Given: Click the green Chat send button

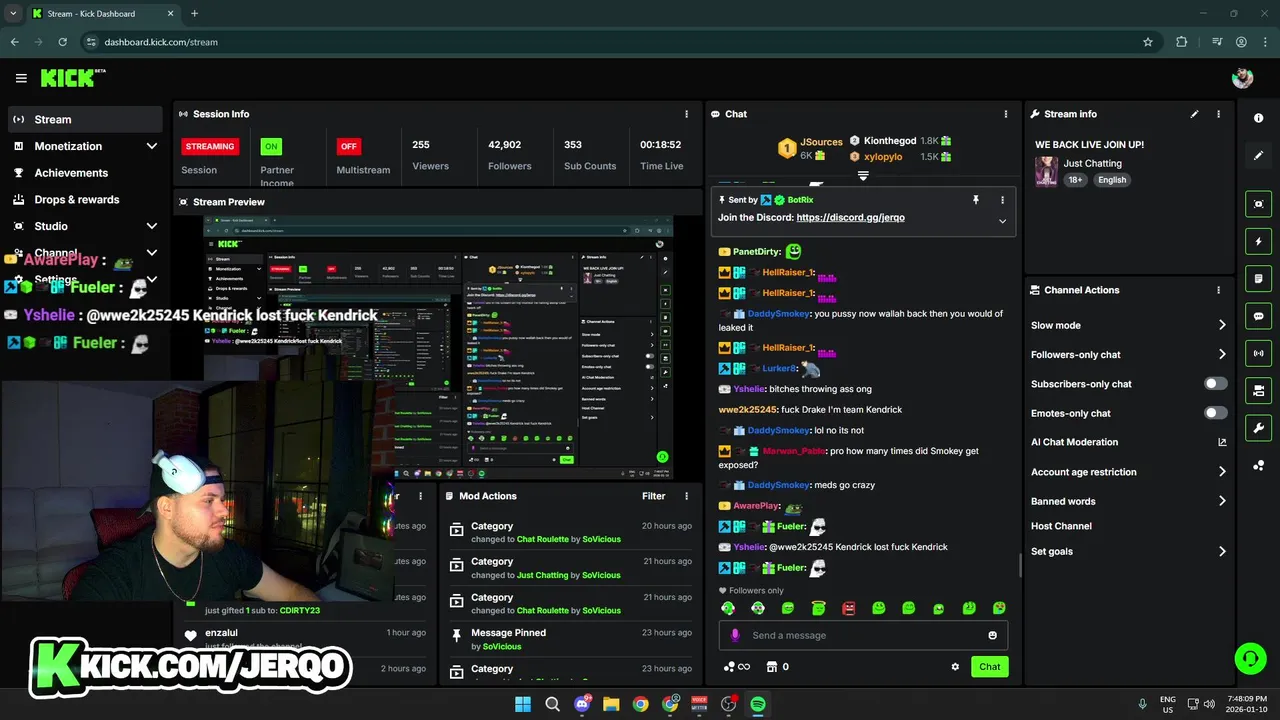Looking at the screenshot, I should [989, 667].
